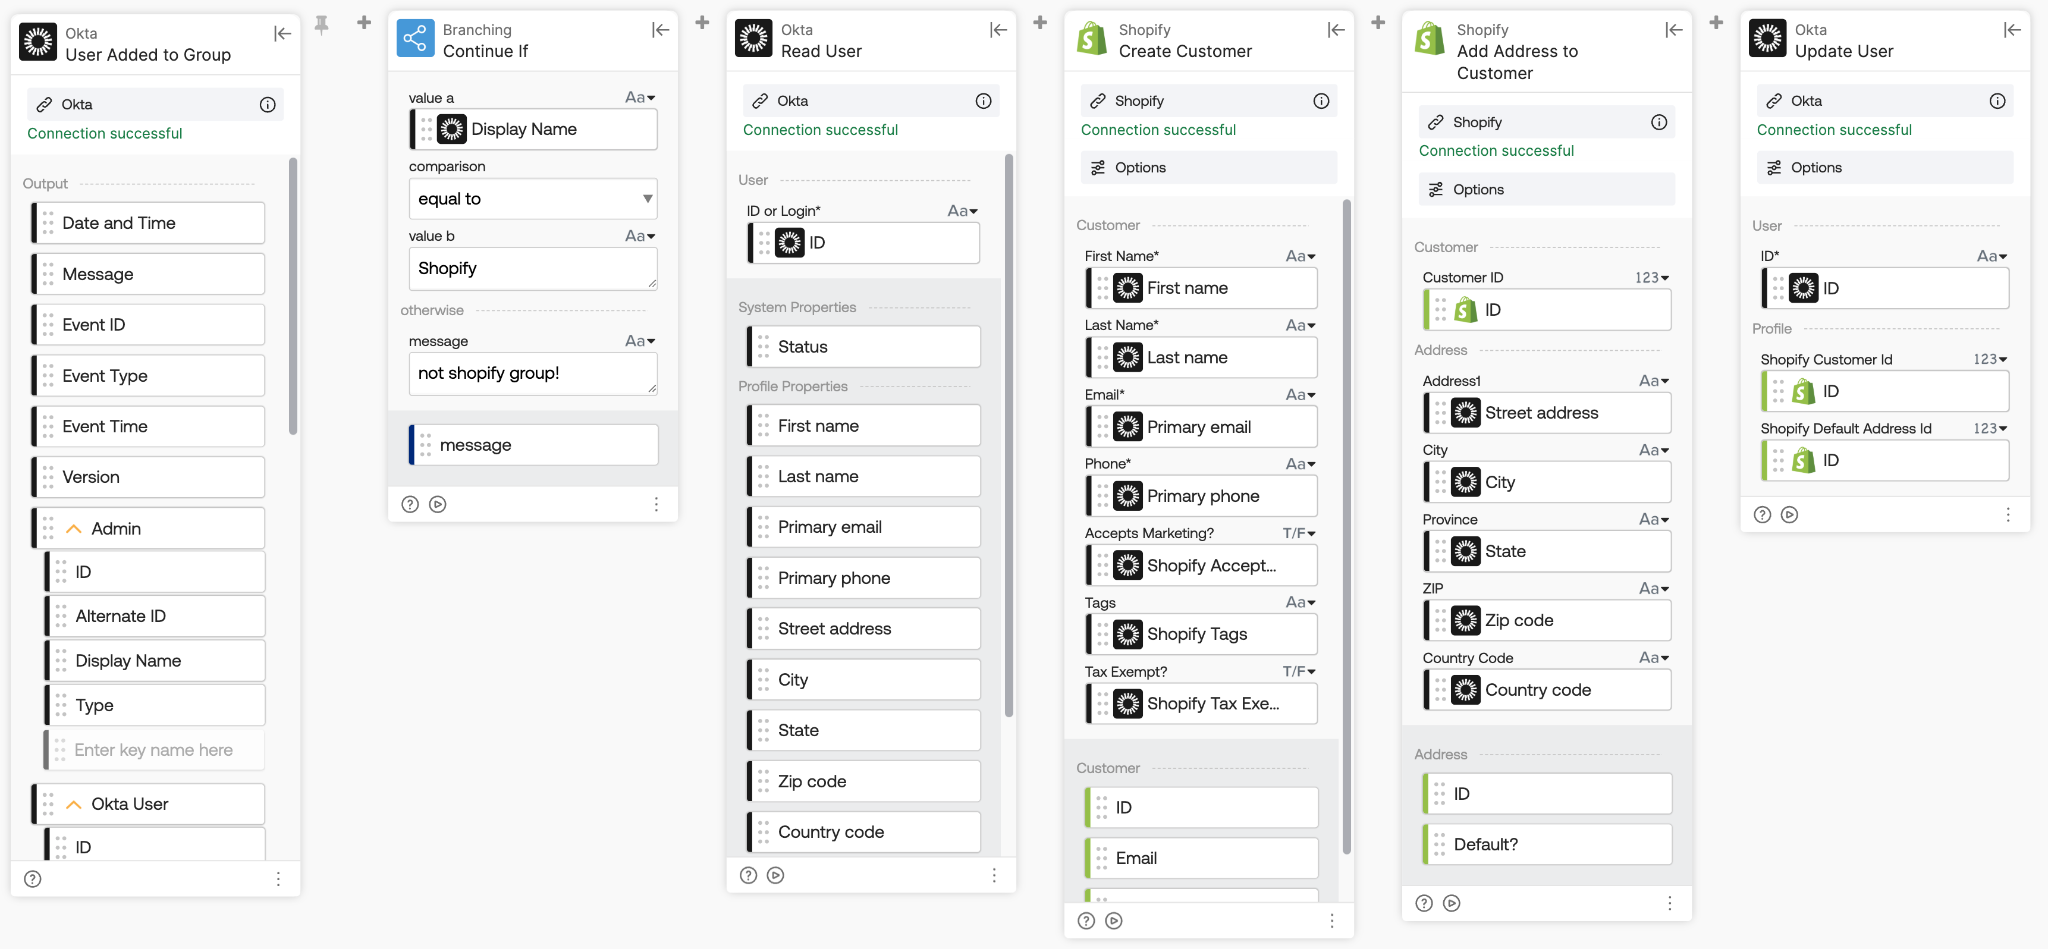Screen dimensions: 2048x949
Task: Open more options menu on Continue If card
Action: tap(656, 504)
